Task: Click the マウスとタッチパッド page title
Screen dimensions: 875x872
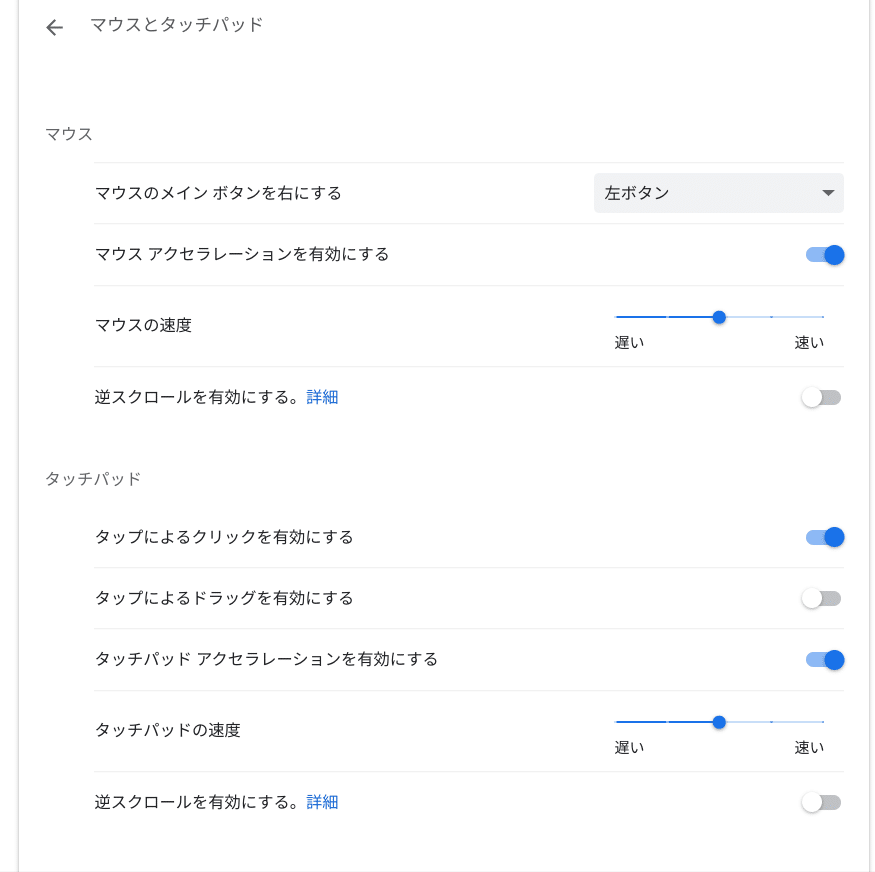Action: (176, 25)
